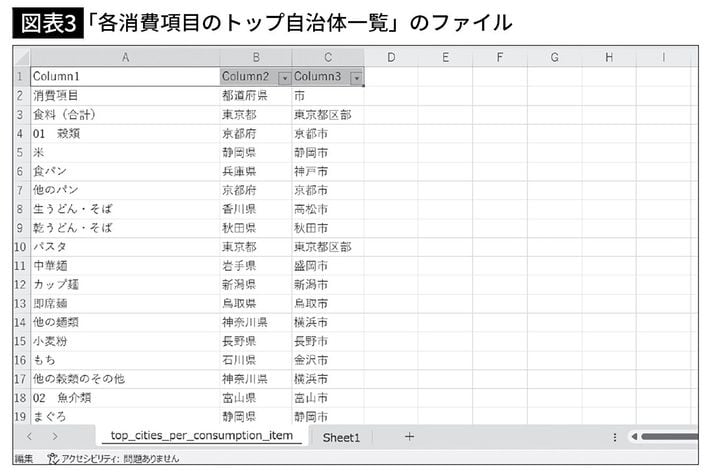Switch to the Sheet1 tab
710x476 pixels.
pos(340,437)
